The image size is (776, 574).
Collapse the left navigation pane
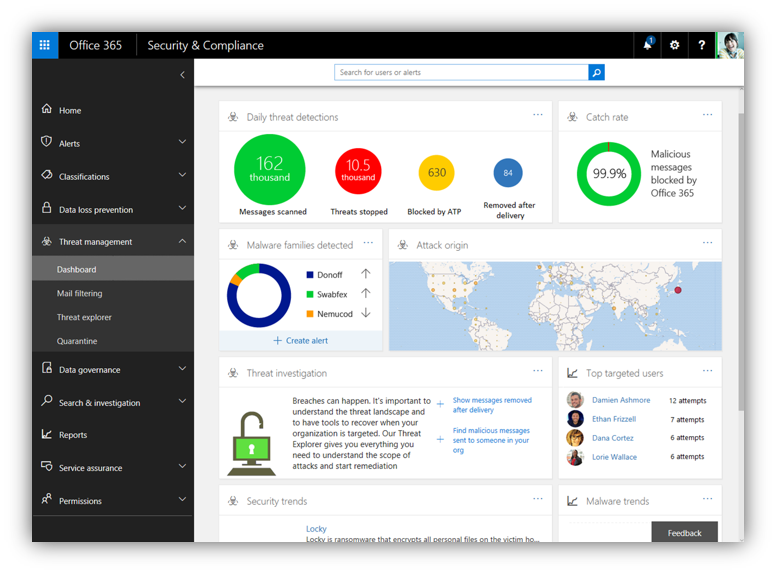(x=182, y=75)
